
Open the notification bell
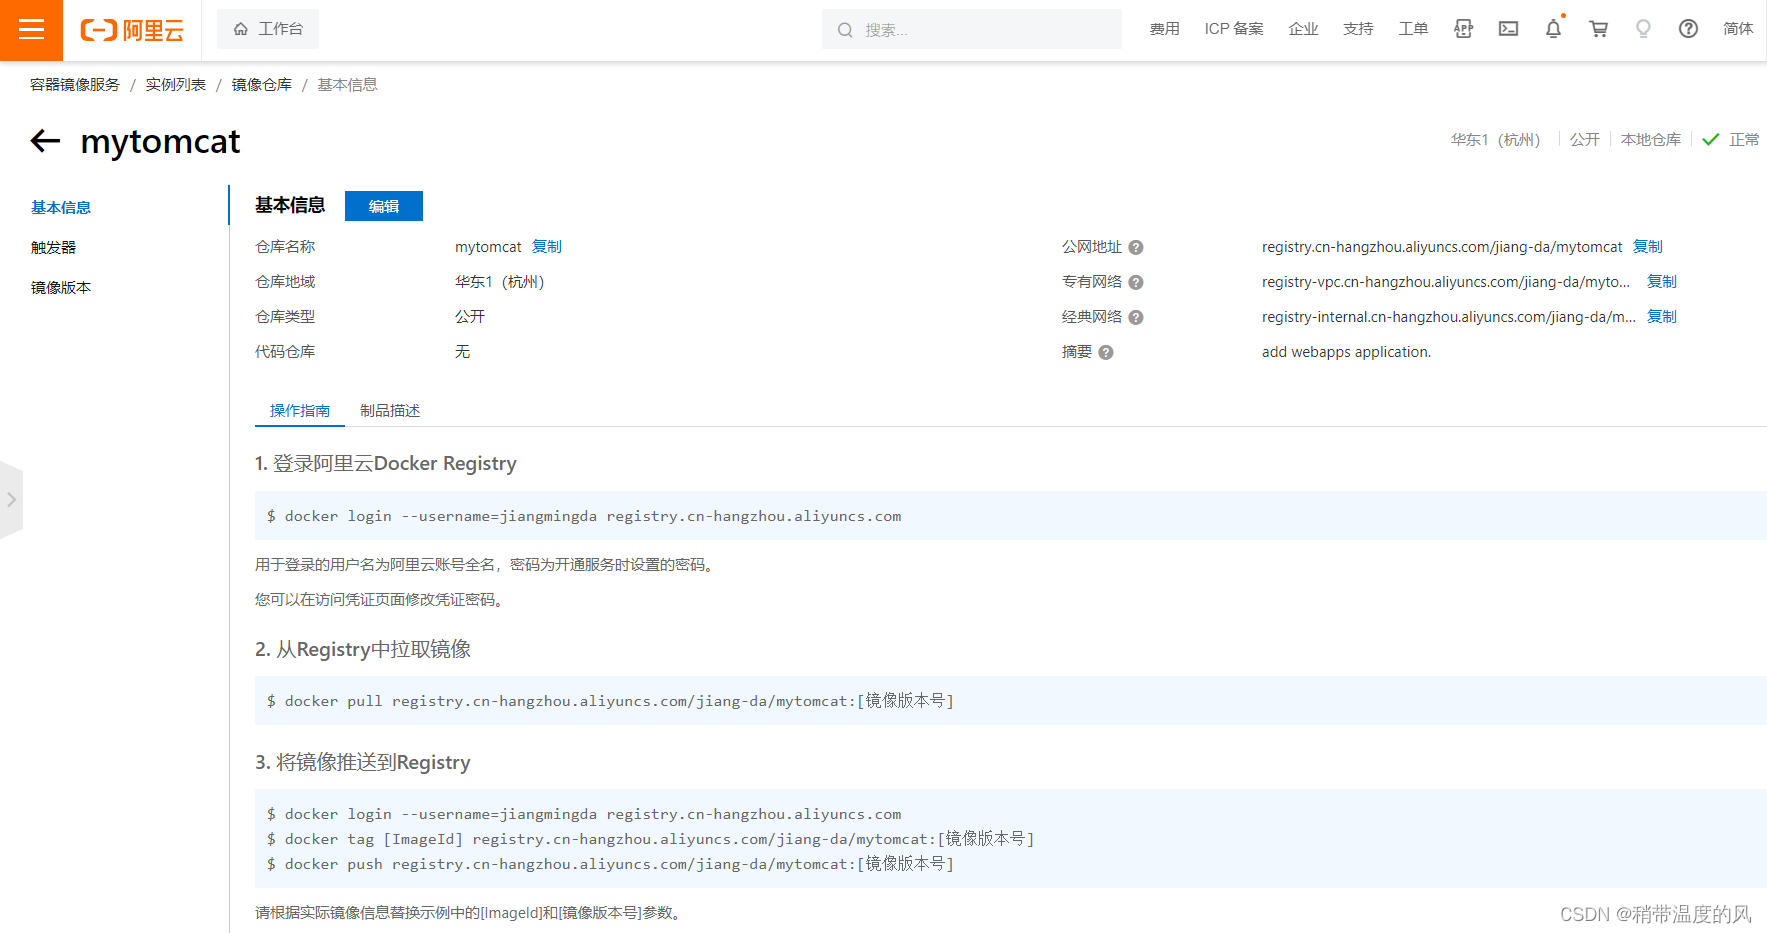pos(1553,29)
